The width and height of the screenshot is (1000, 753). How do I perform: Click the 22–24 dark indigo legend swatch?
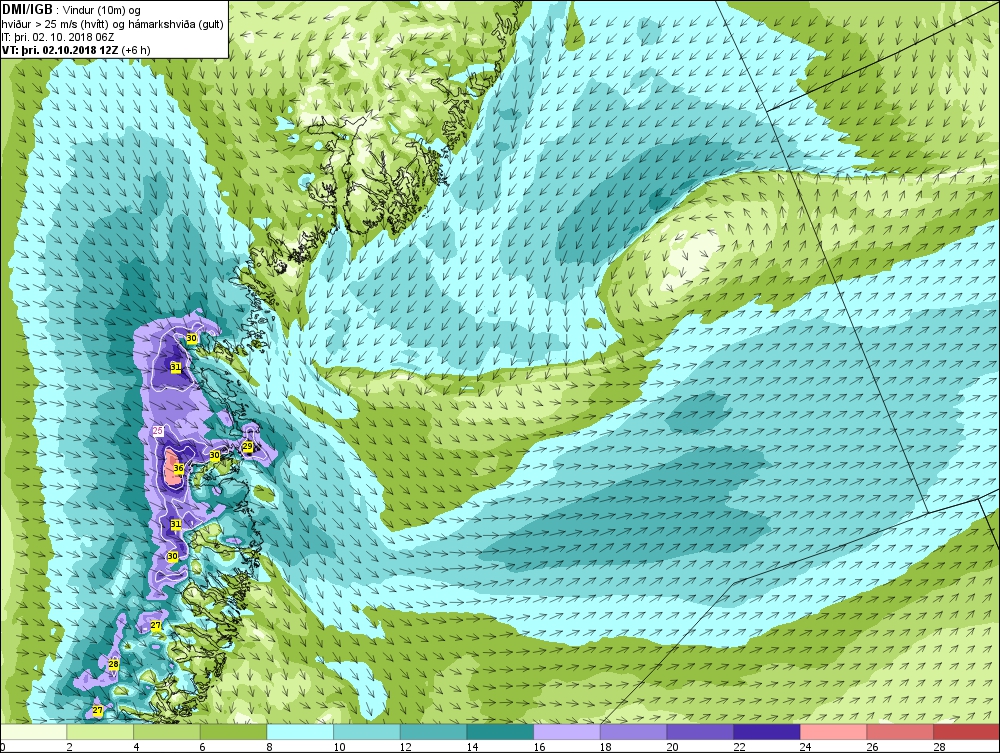pos(767,732)
